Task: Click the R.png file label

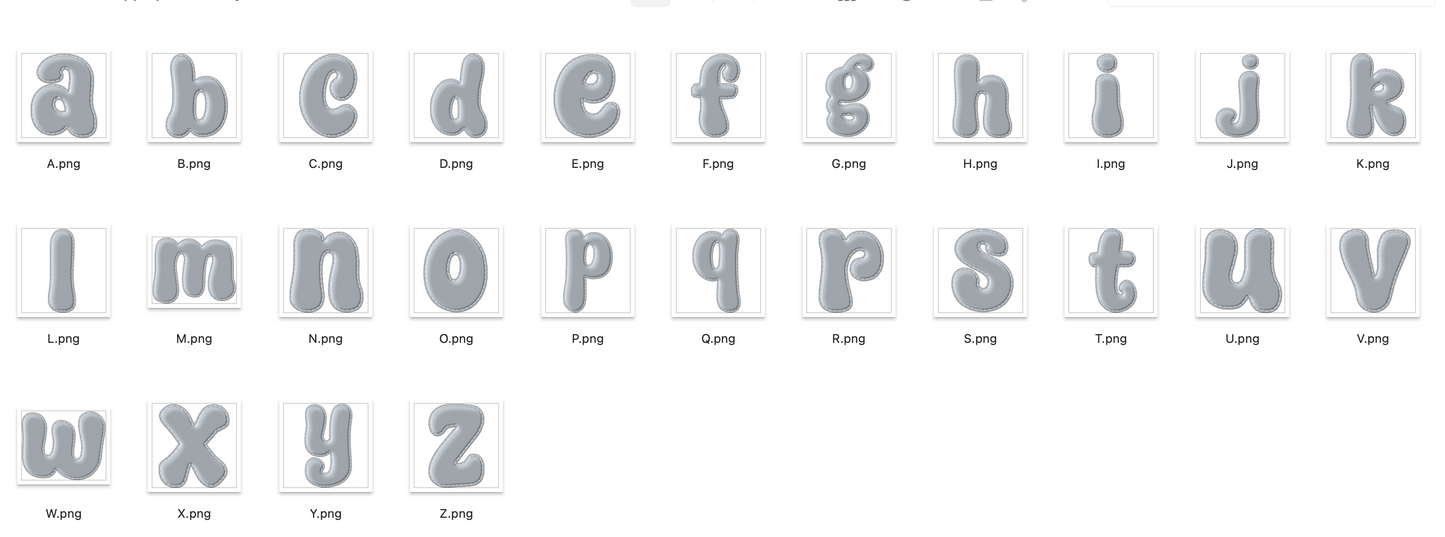Action: pos(849,339)
